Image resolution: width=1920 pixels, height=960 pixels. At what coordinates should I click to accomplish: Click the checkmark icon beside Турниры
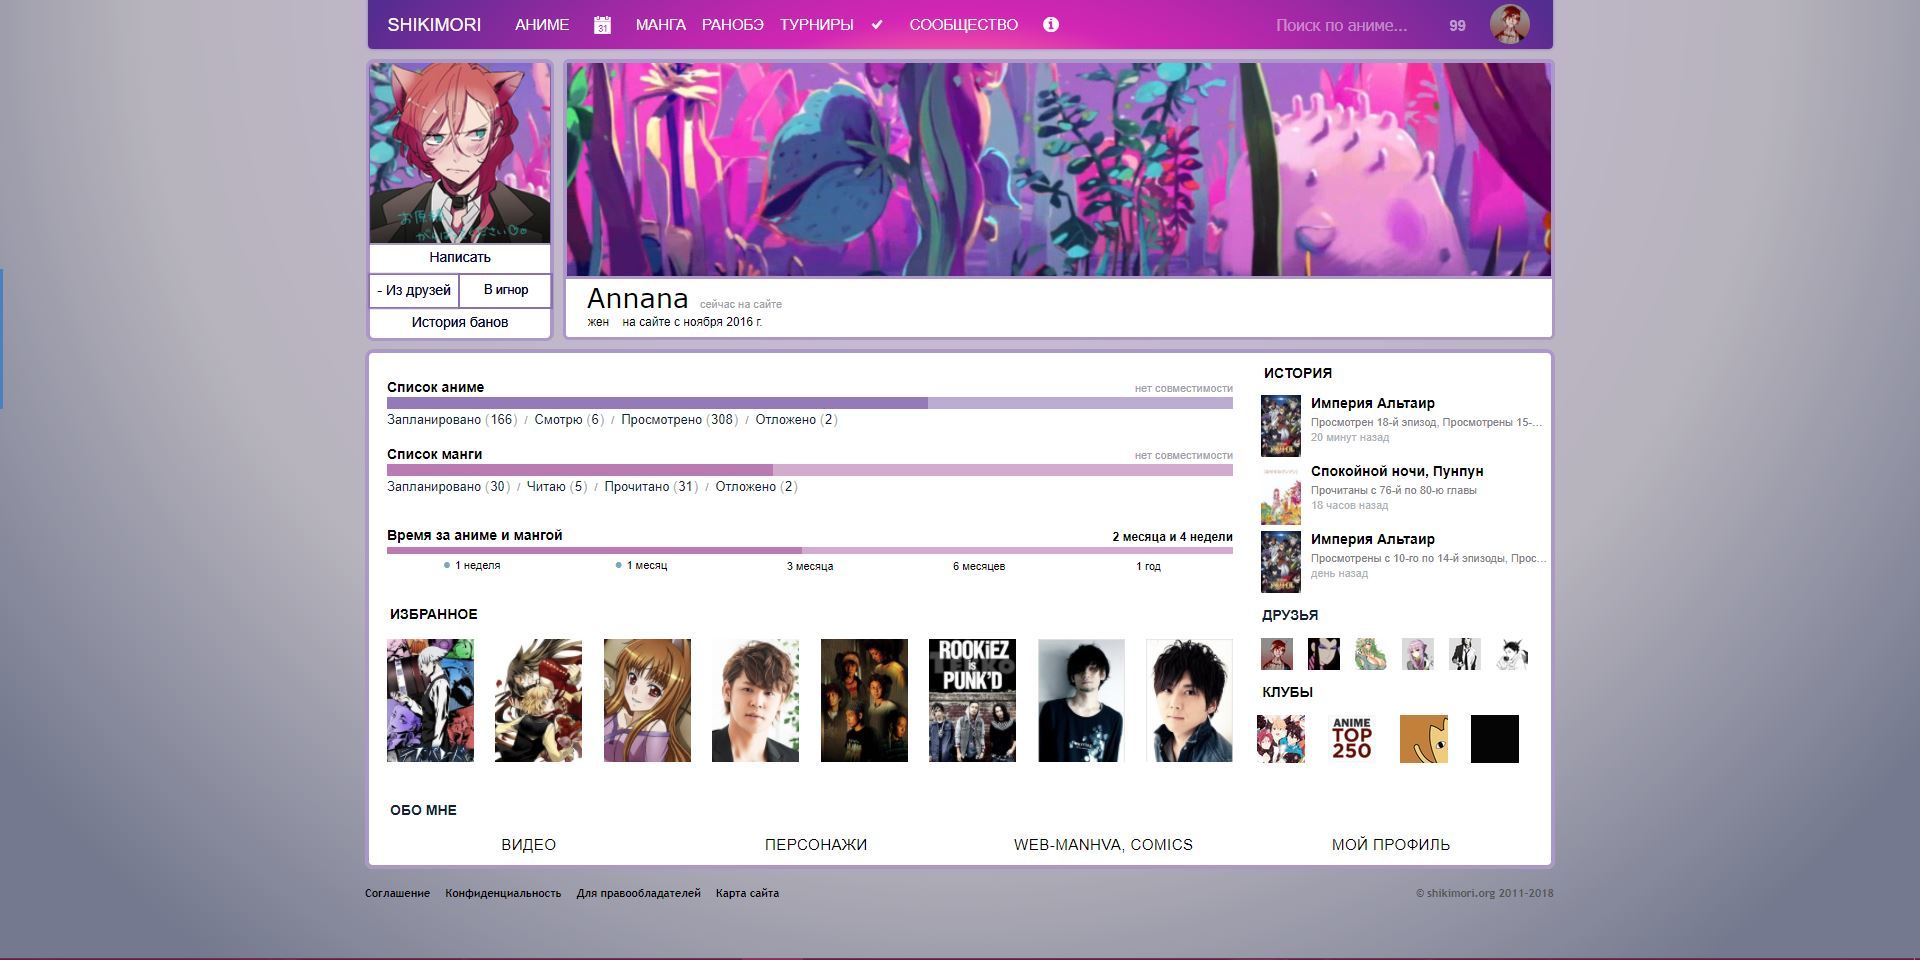(877, 25)
